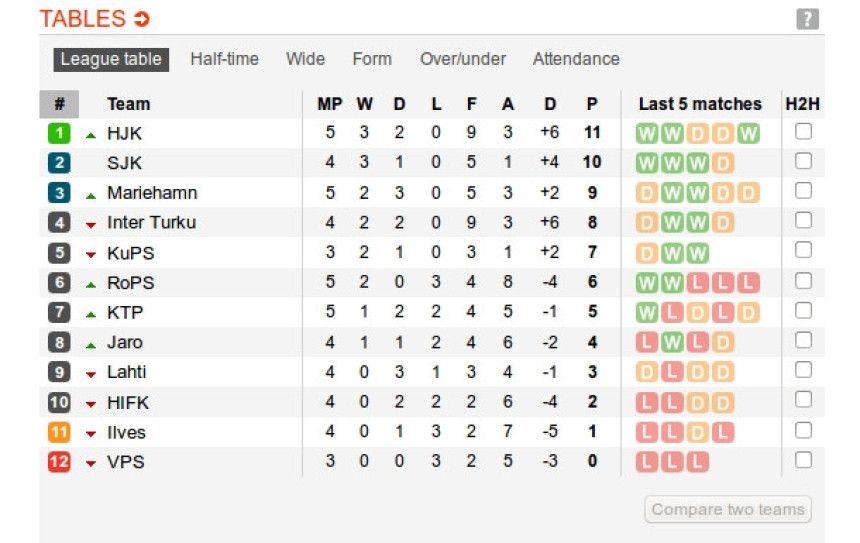Check the H2H box in KuPS's row
860x543 pixels.
pyautogui.click(x=803, y=252)
